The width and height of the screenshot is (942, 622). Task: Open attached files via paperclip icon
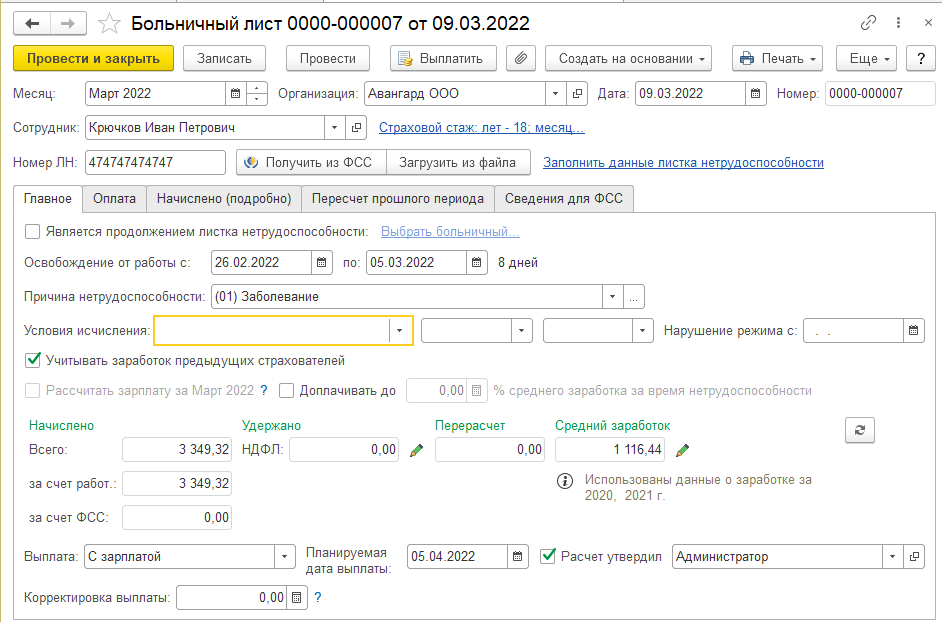pos(521,58)
